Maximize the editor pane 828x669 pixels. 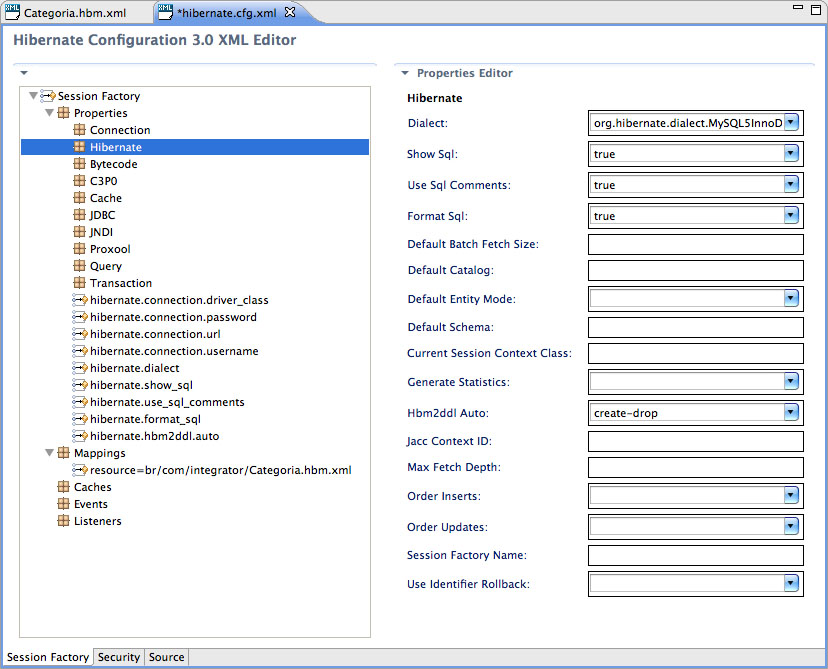pyautogui.click(x=816, y=10)
